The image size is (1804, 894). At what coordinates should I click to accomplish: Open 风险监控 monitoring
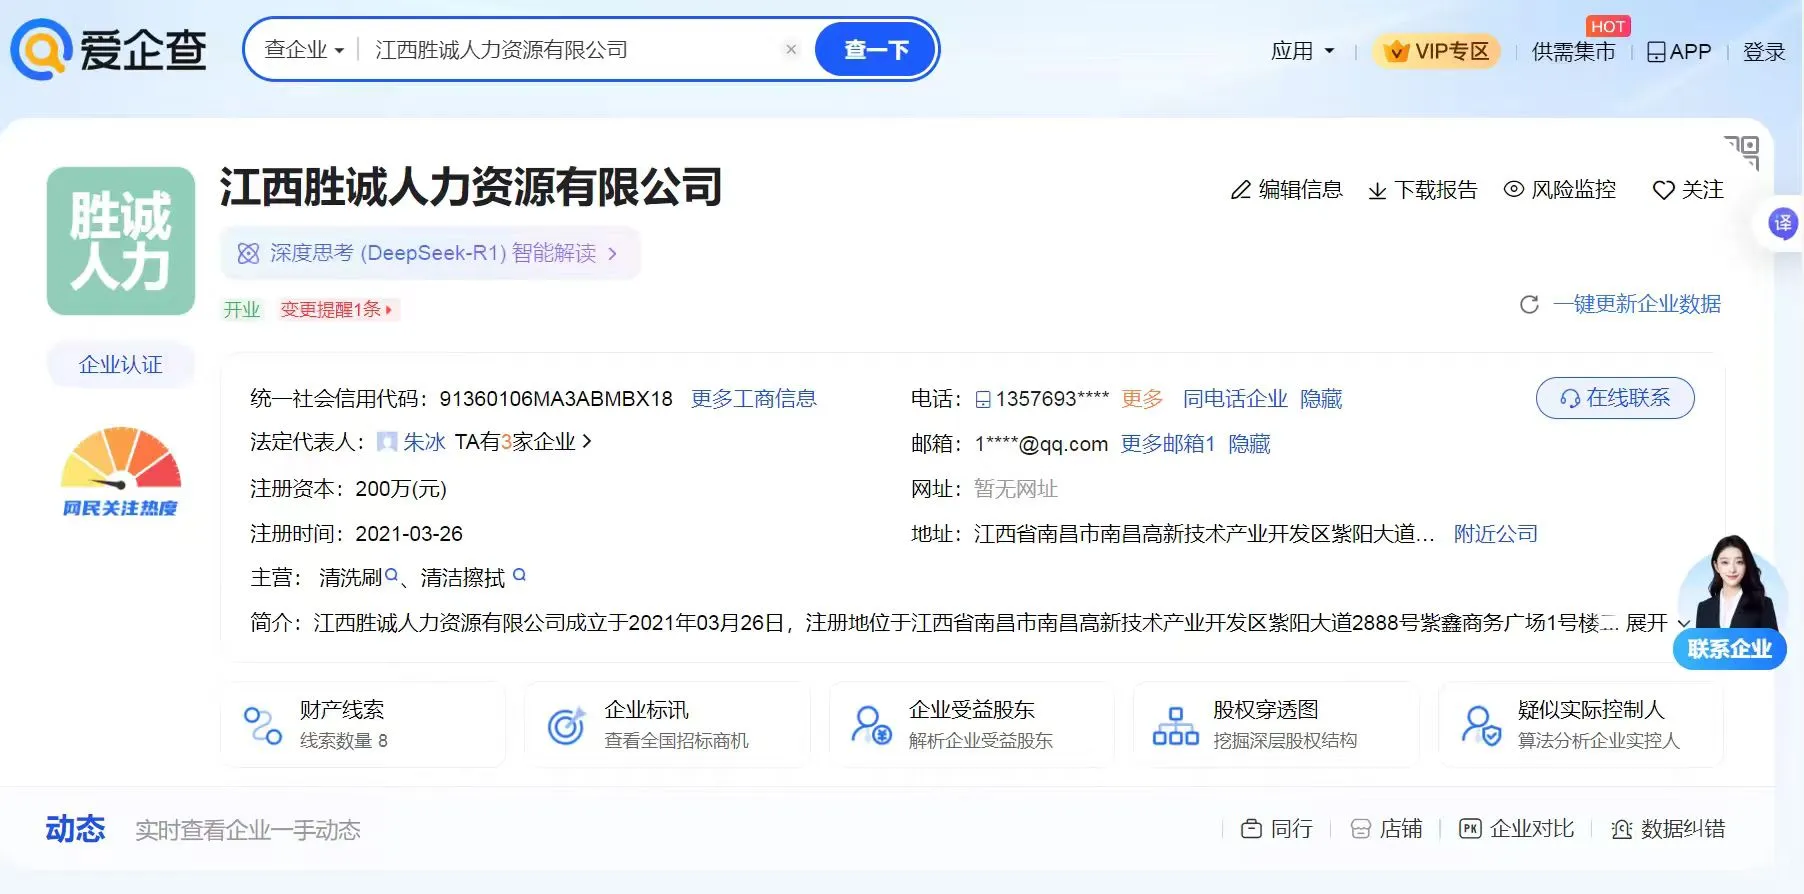tap(1560, 190)
